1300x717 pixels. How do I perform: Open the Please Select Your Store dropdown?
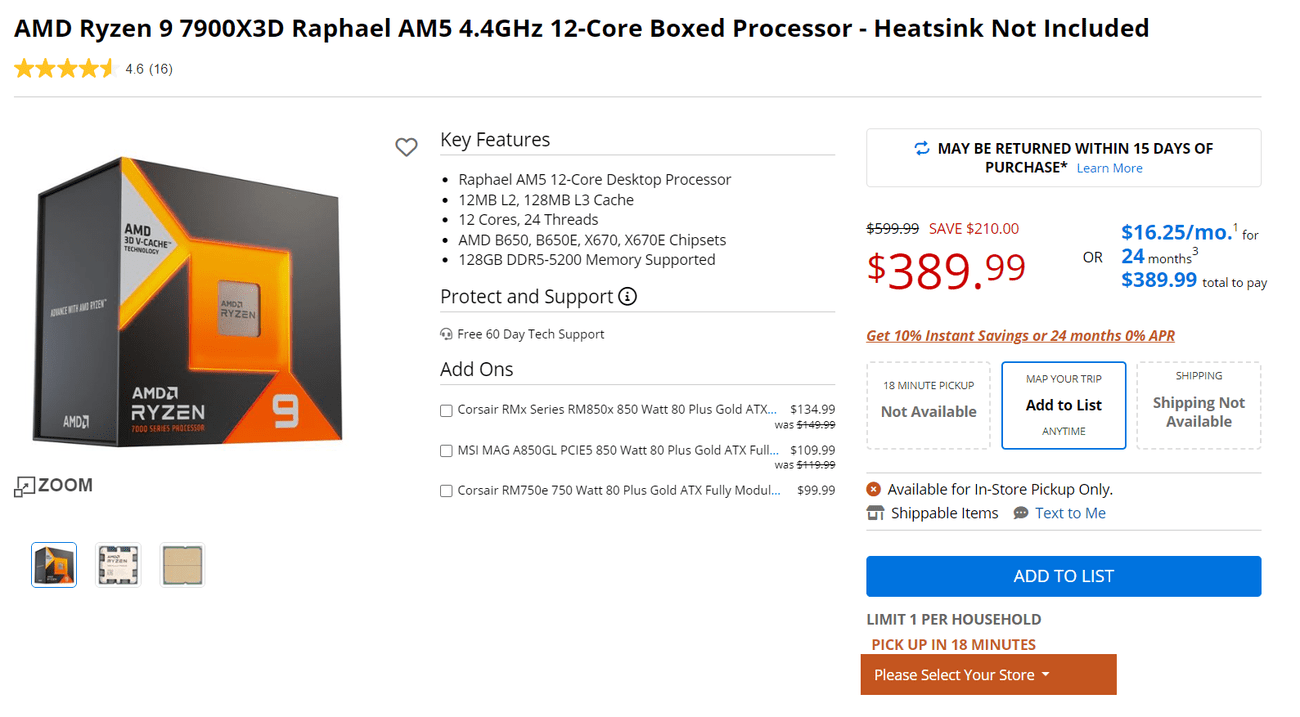(x=988, y=675)
